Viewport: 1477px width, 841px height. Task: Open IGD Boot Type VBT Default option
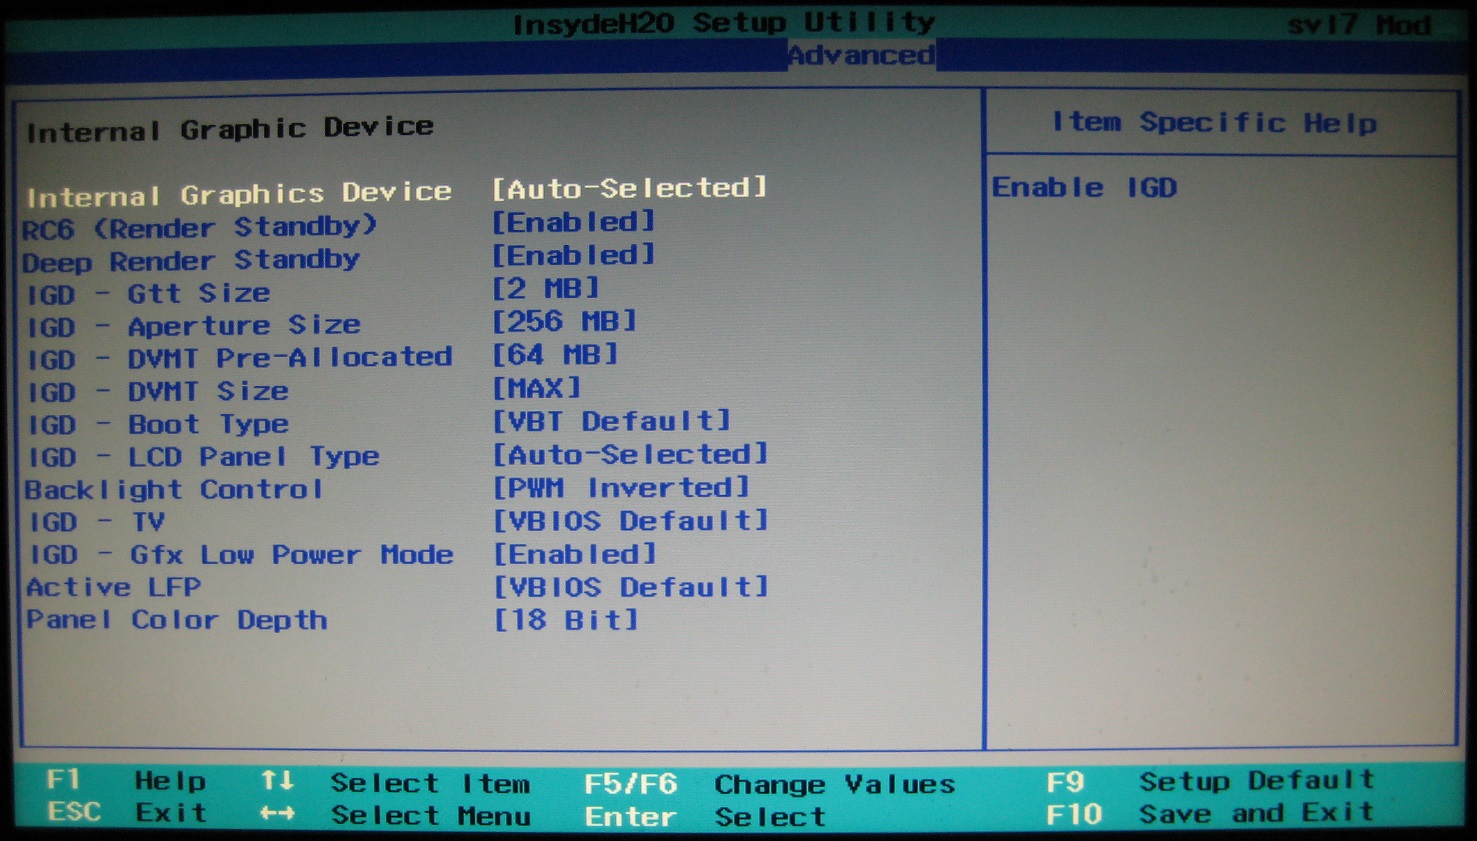(x=612, y=421)
